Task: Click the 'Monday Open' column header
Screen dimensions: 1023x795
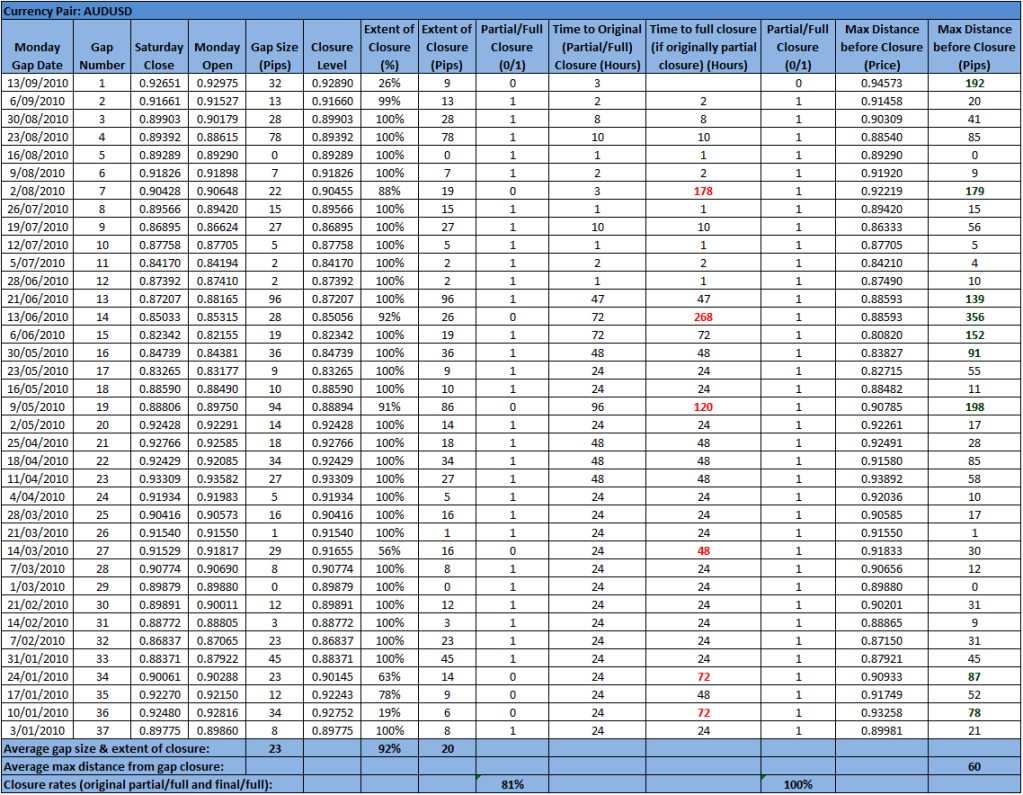Action: tap(217, 47)
